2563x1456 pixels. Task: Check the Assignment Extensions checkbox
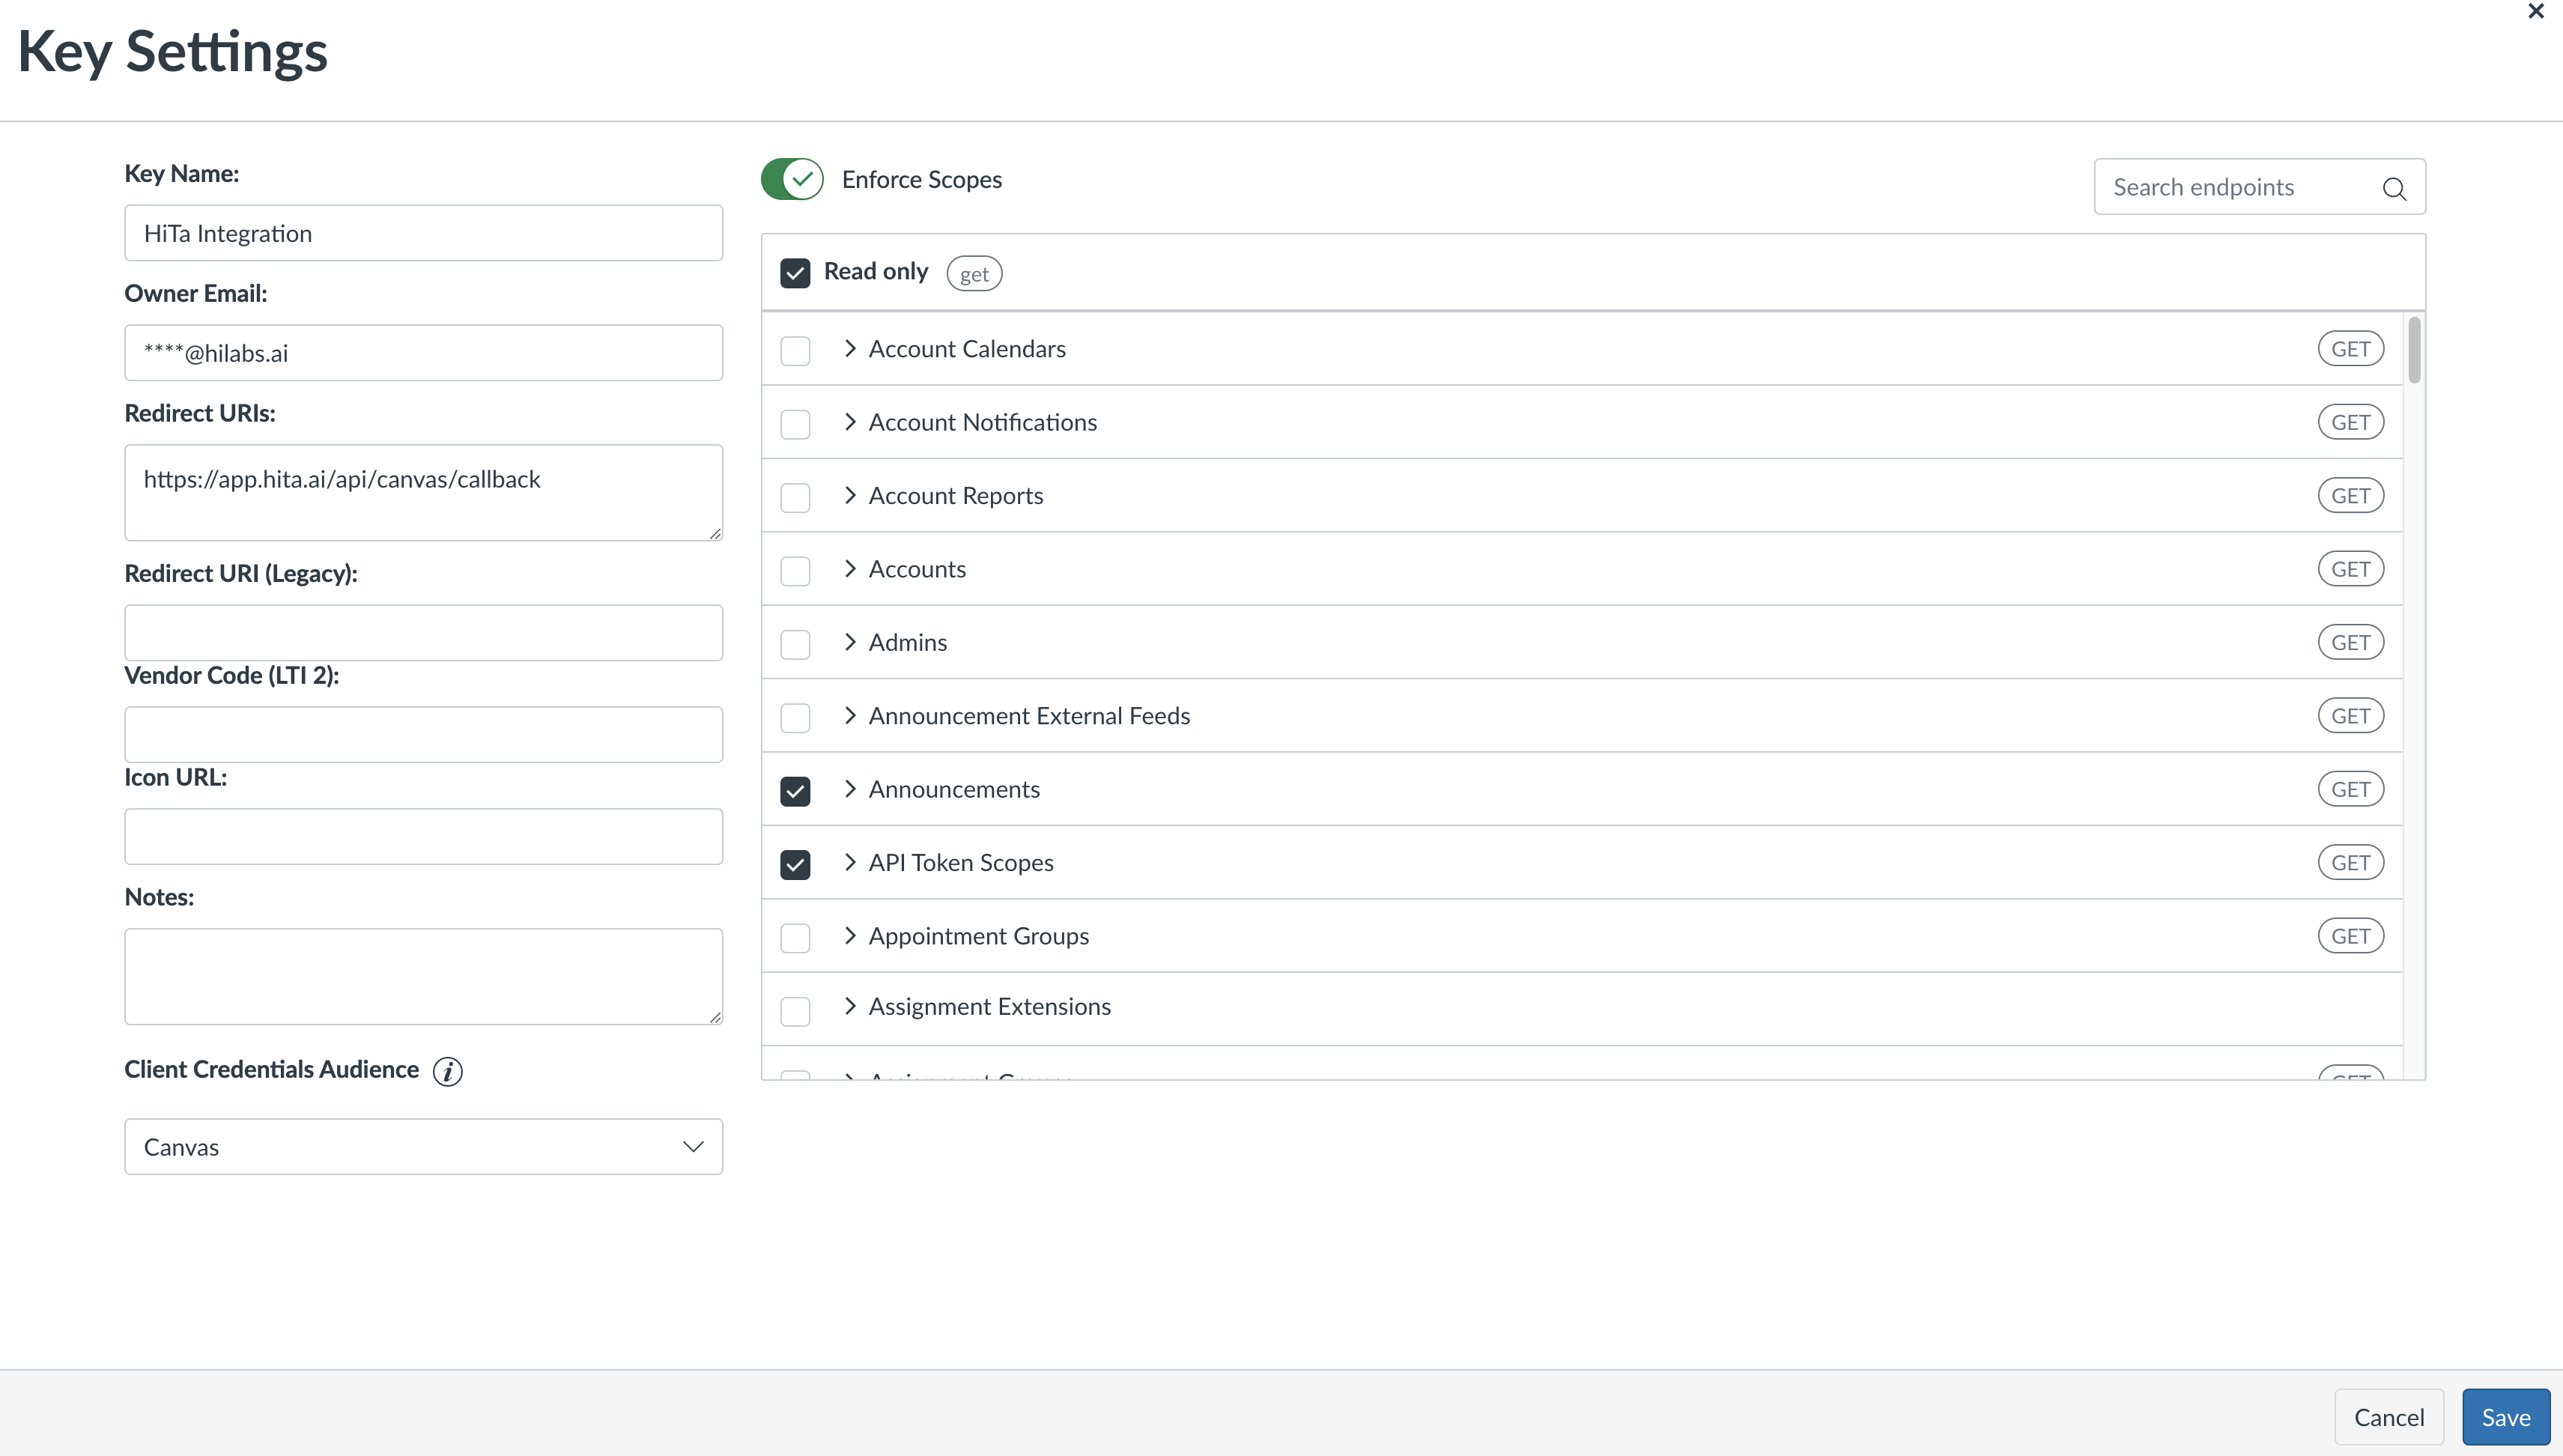[x=795, y=1011]
